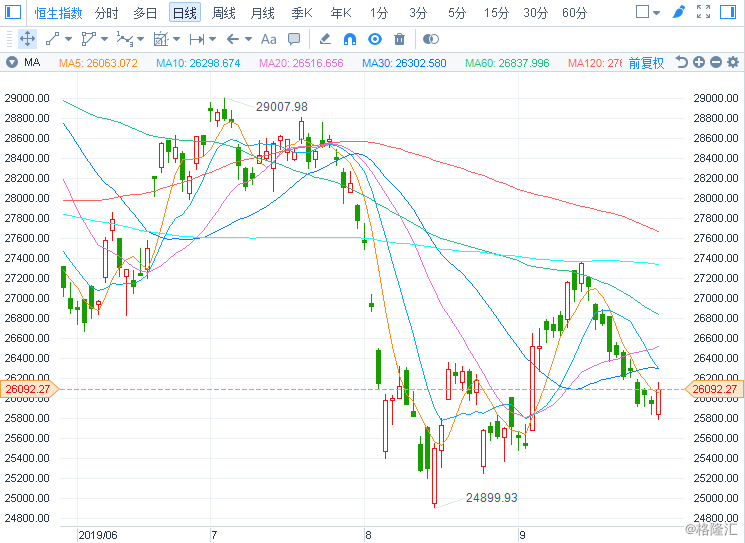
Task: Click the 前复权 adjustment button
Action: coord(646,62)
